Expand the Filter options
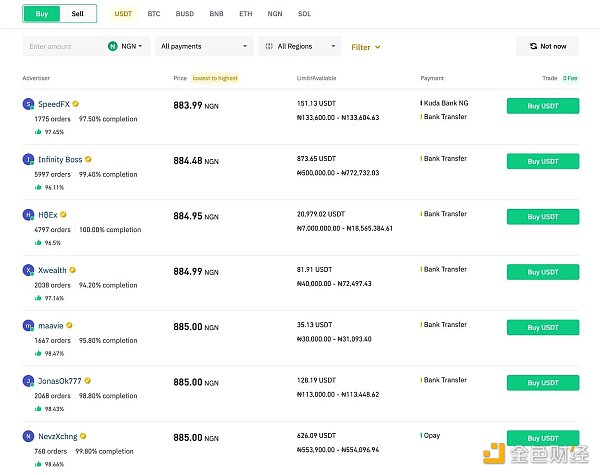Screen dimensions: 600x475 click(x=365, y=47)
